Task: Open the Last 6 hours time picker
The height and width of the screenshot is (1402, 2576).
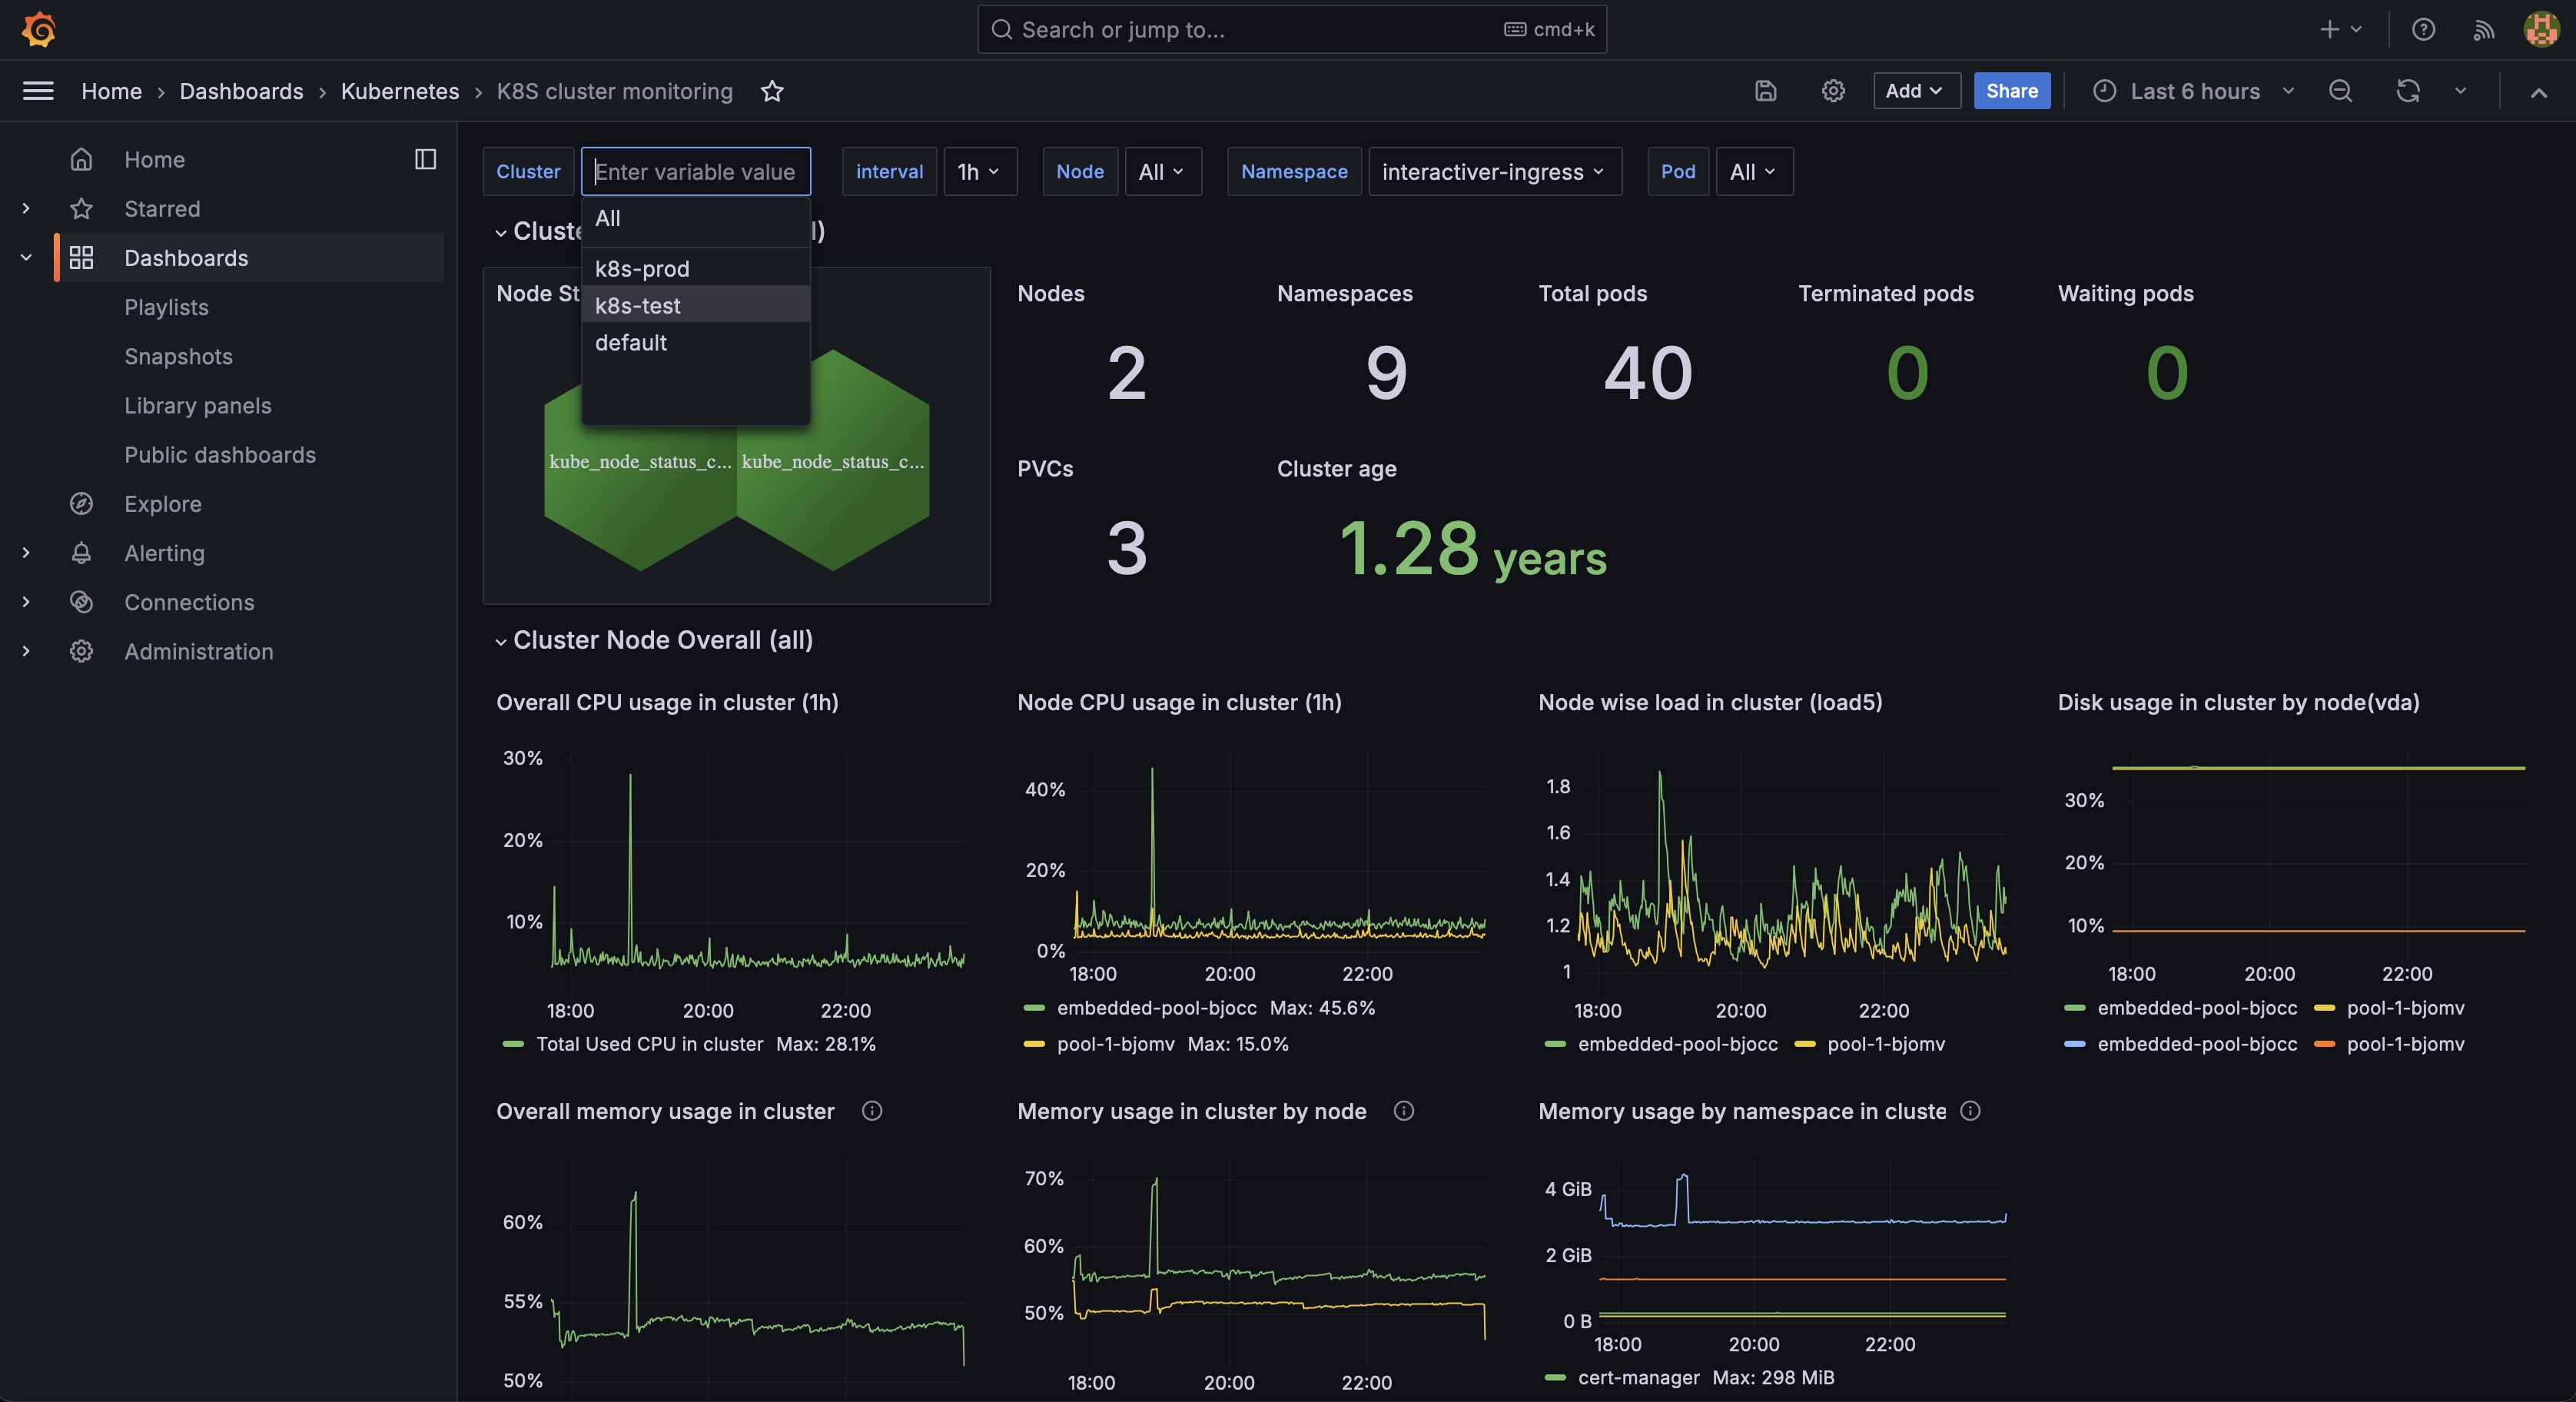Action: 2194,91
